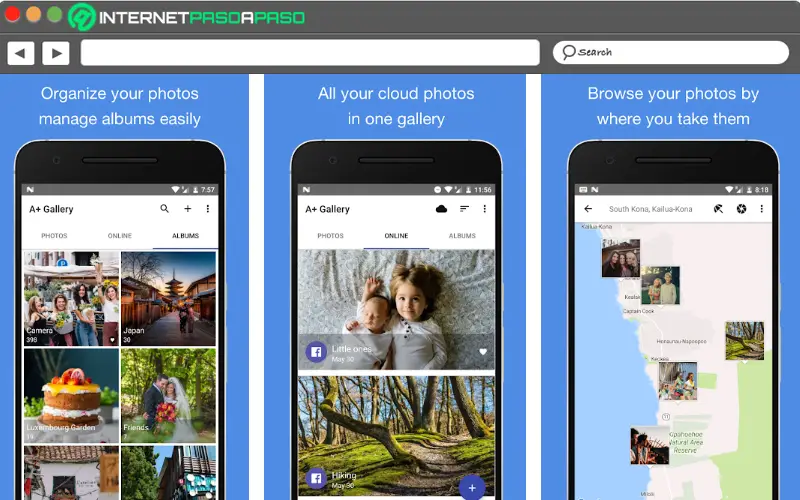
Task: Open overflow menu in middle phone
Action: point(485,209)
